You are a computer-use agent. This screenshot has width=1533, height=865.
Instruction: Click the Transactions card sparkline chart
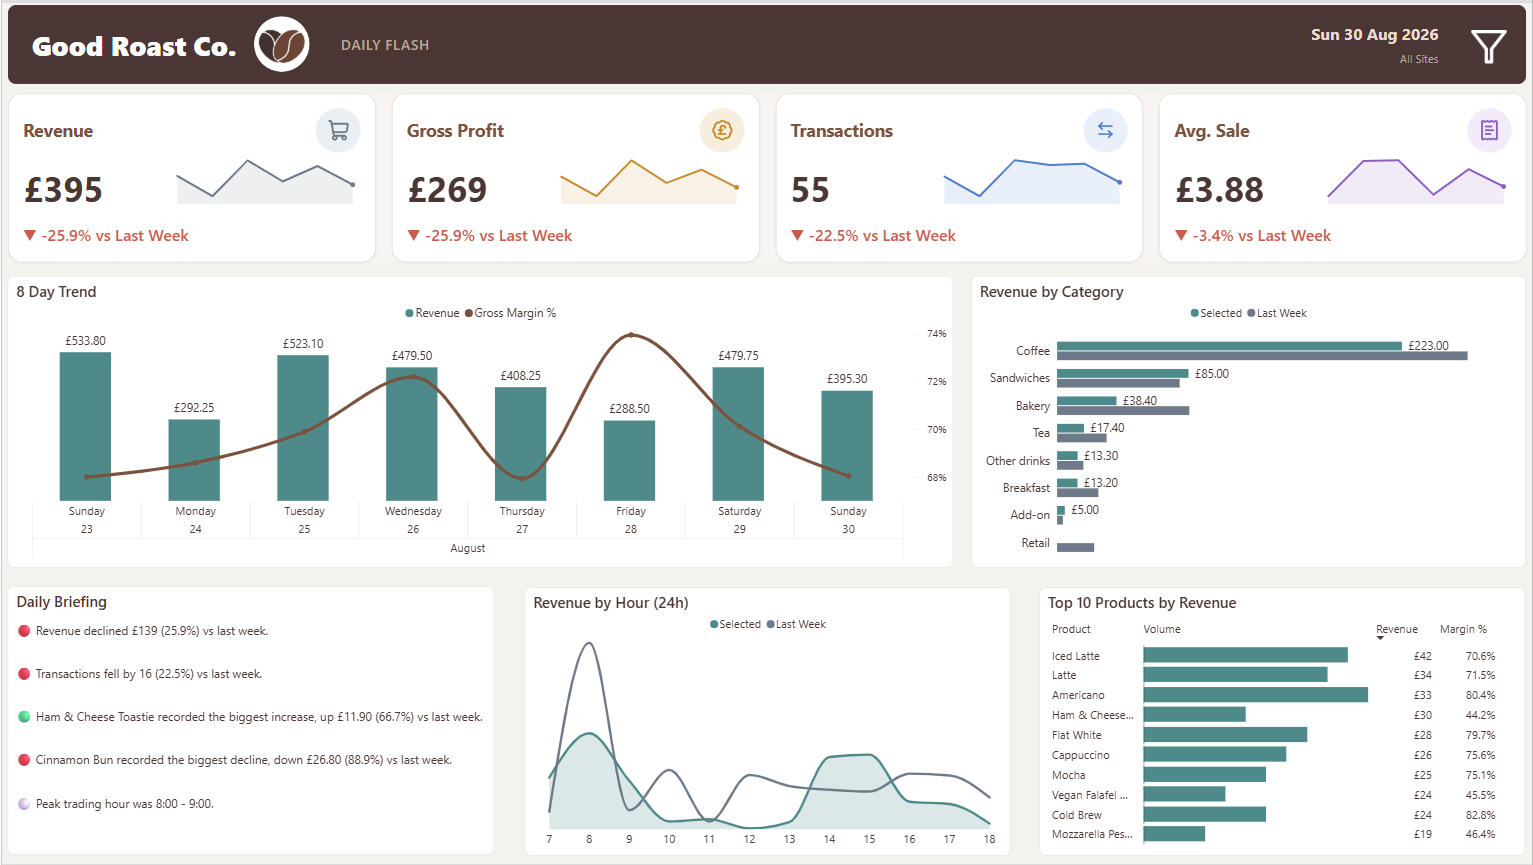click(1032, 182)
